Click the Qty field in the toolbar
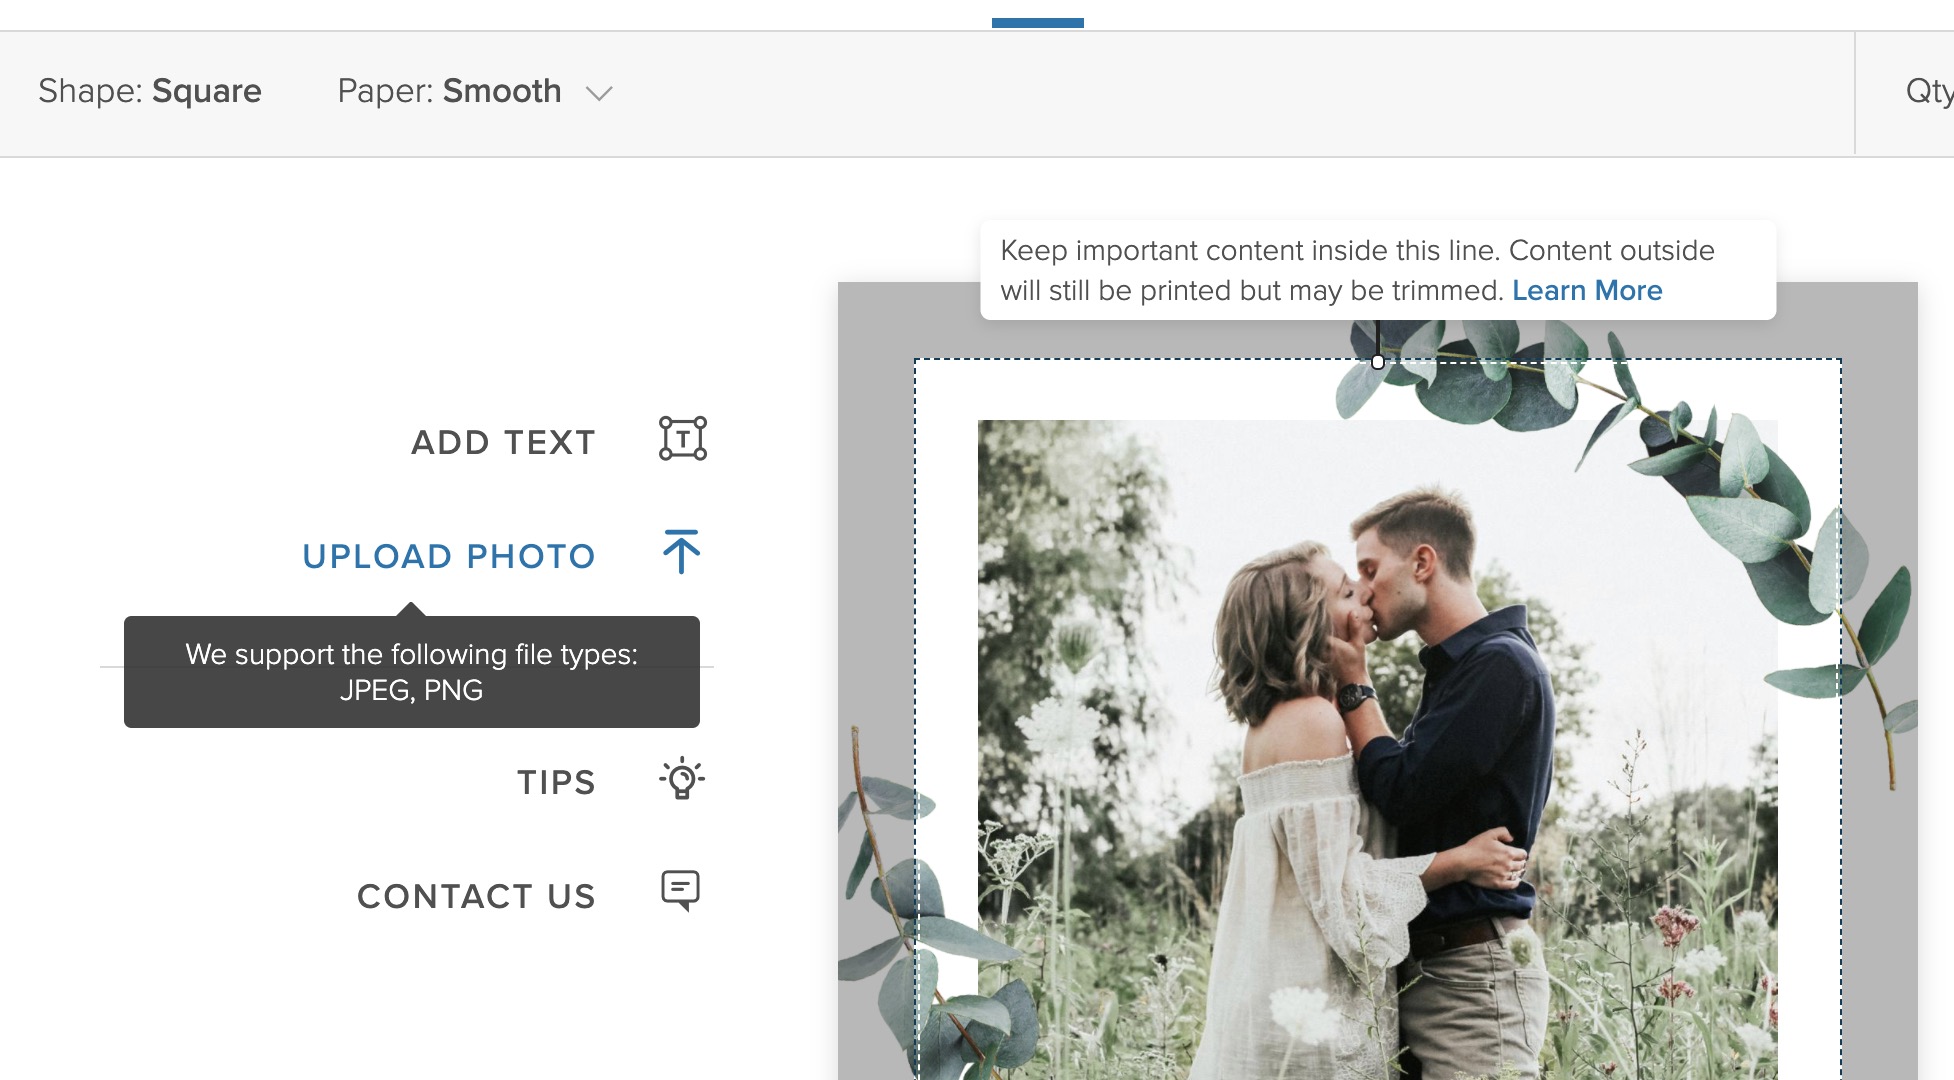 (1927, 91)
